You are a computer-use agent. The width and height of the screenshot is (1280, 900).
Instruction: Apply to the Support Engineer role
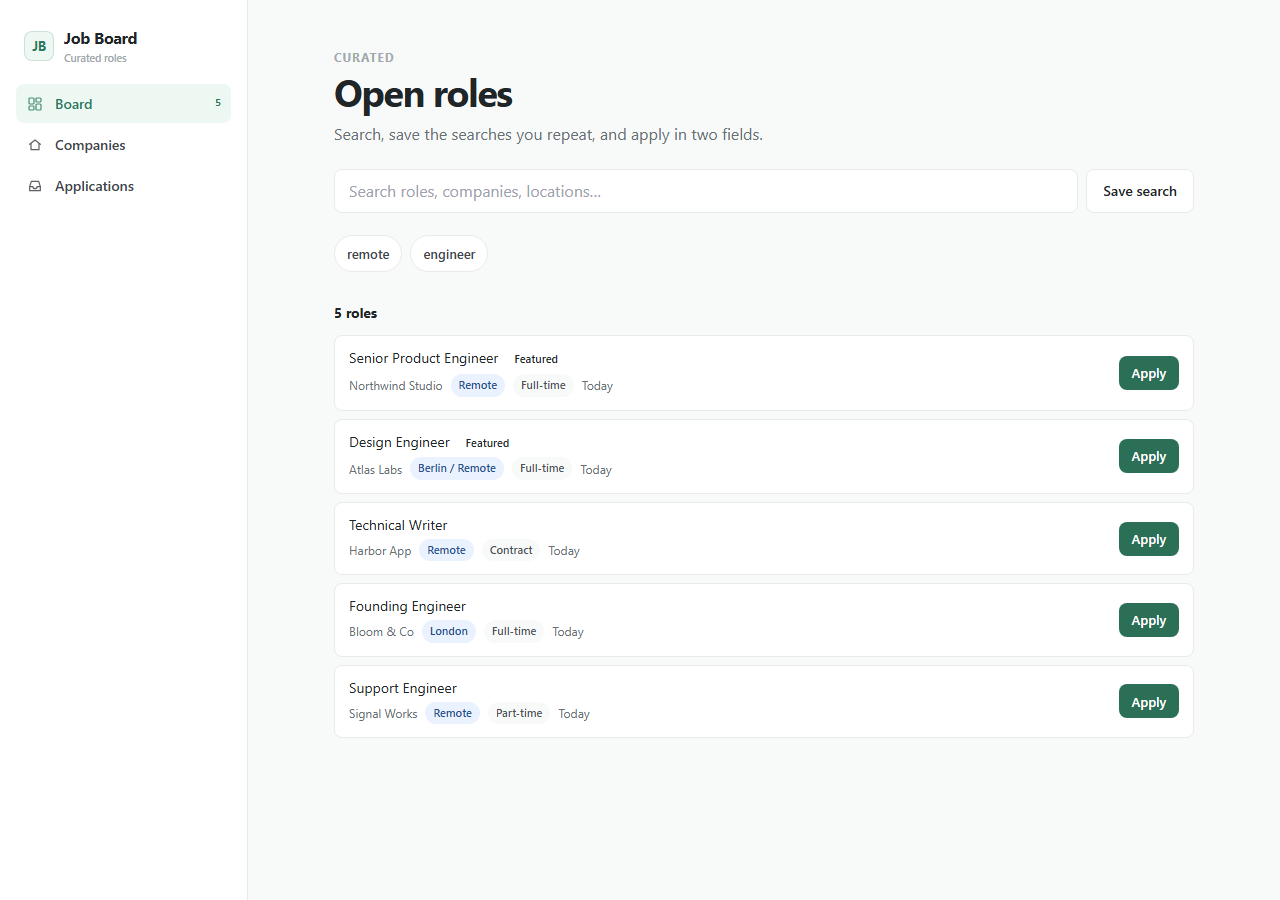[1149, 702]
